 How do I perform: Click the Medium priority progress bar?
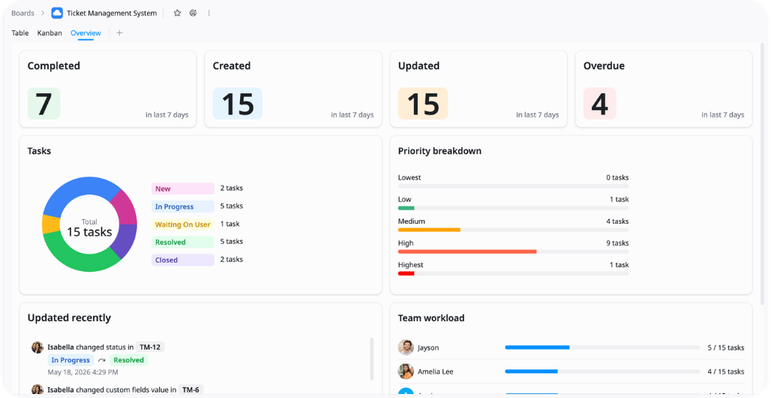(513, 230)
